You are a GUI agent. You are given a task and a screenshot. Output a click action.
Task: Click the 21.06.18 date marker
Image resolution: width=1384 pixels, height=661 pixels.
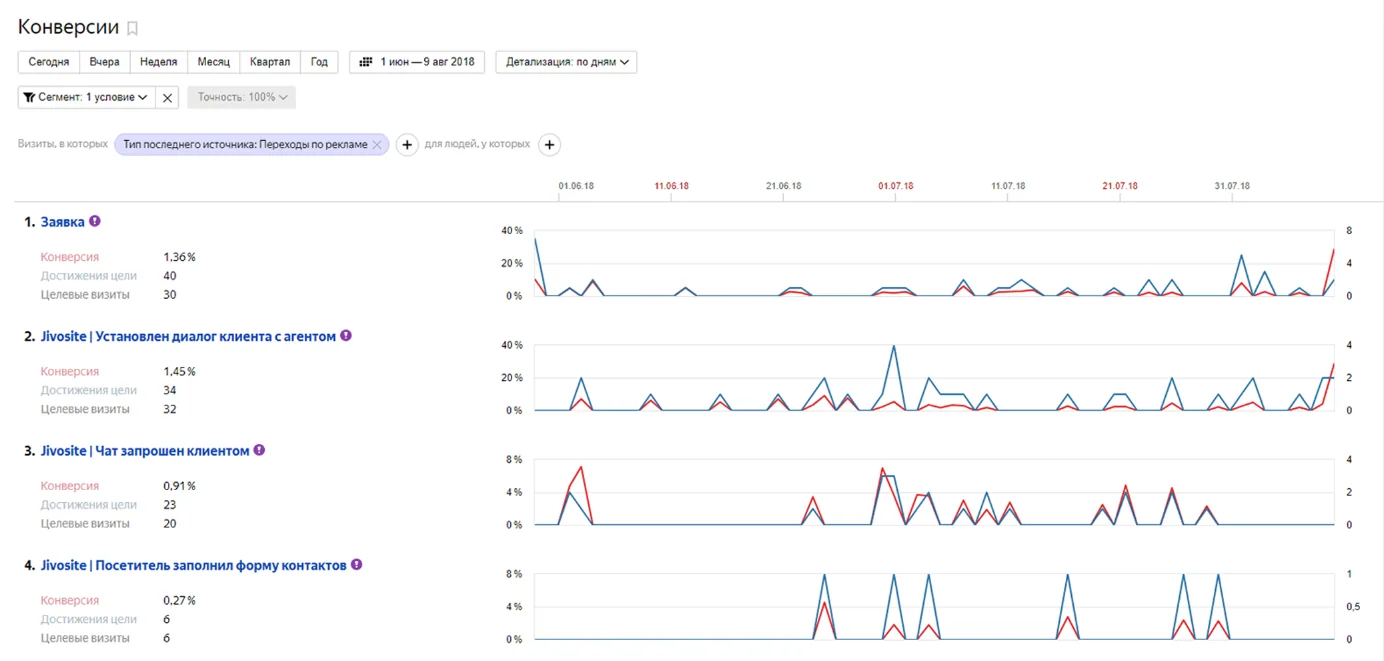784,186
